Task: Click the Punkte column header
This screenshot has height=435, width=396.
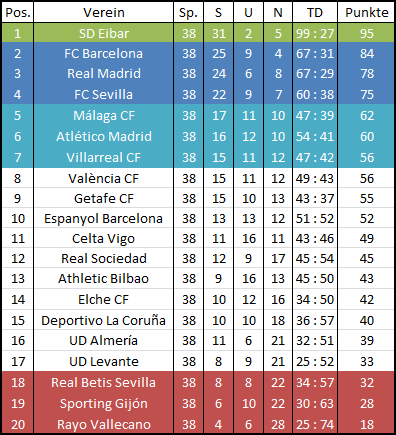Action: [366, 13]
